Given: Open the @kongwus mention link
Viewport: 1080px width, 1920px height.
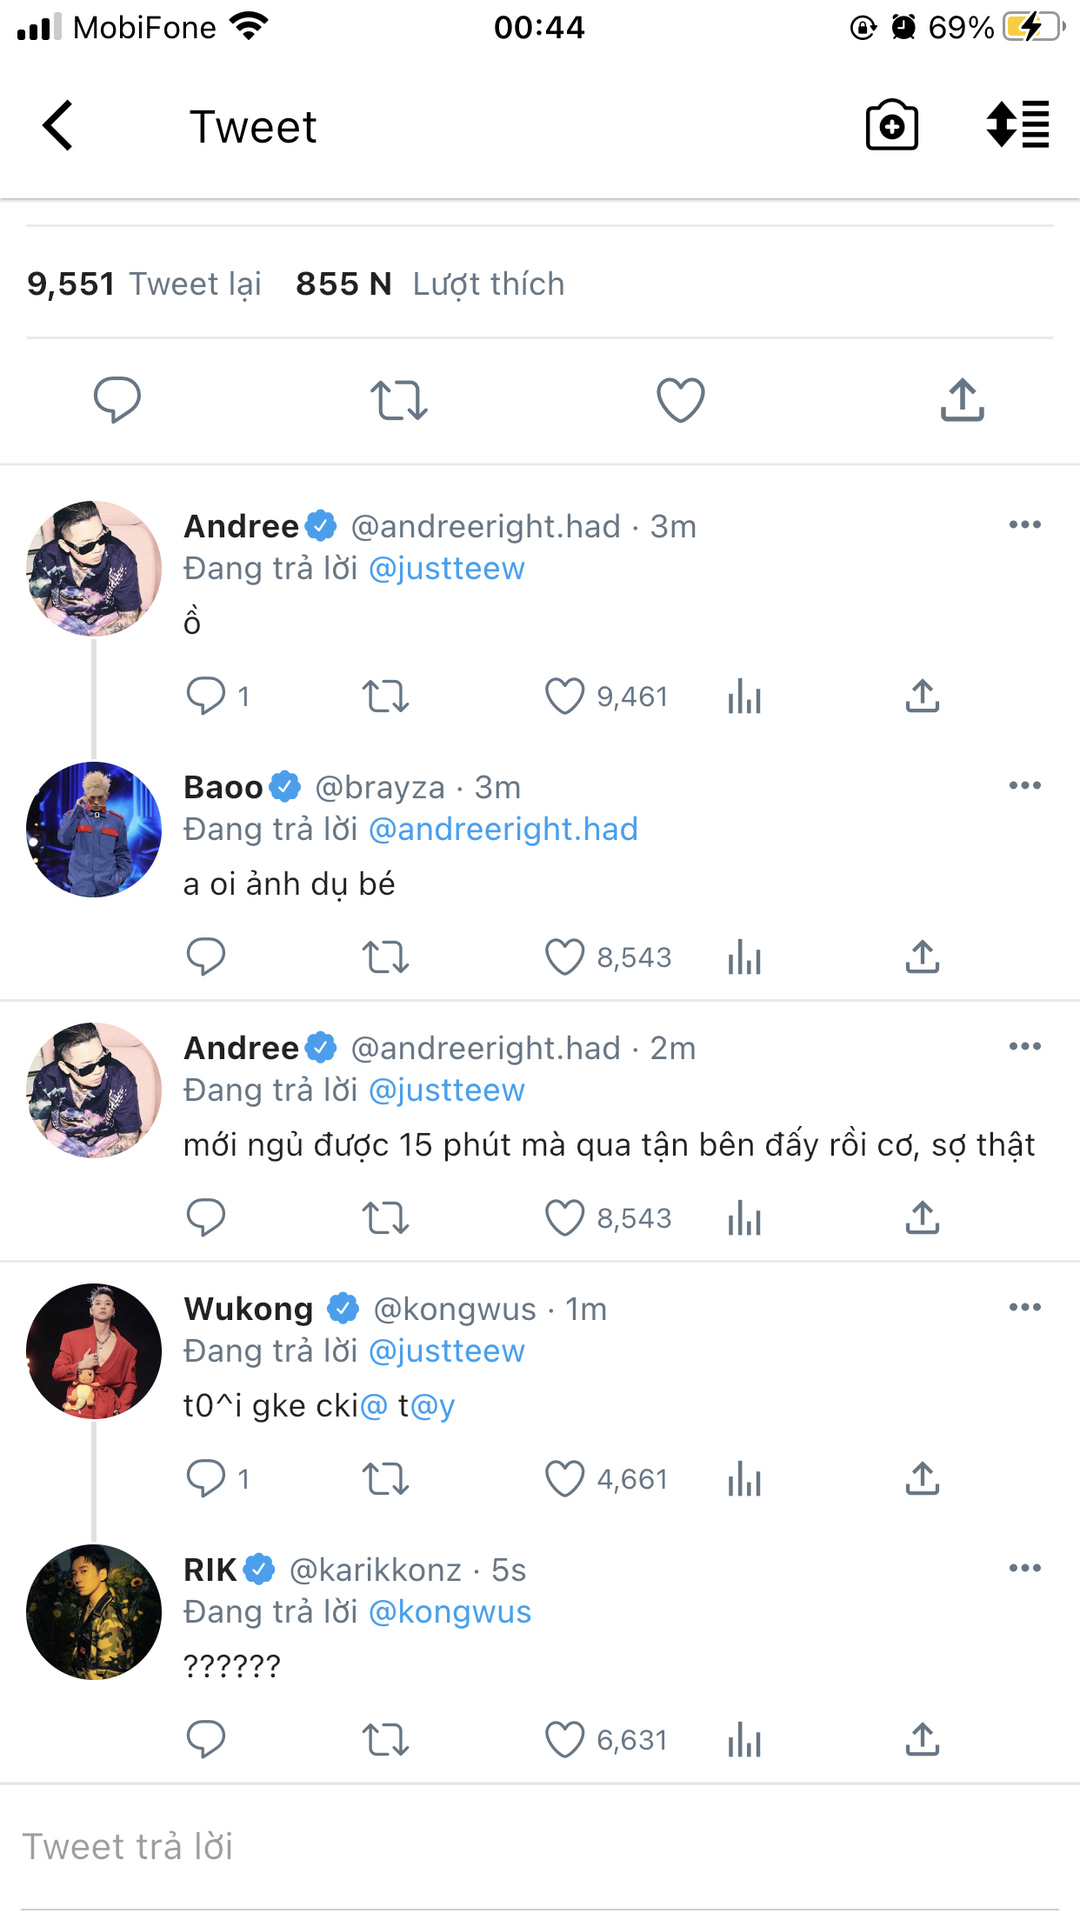Looking at the screenshot, I should click(x=450, y=1612).
